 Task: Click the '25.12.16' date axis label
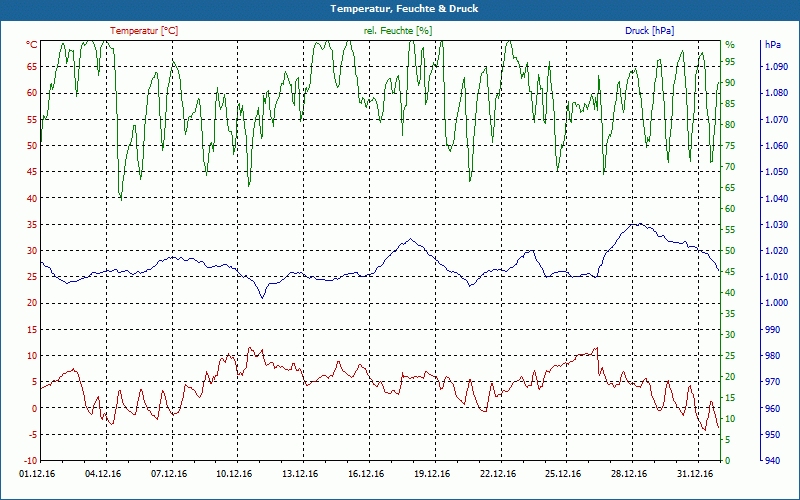click(563, 474)
